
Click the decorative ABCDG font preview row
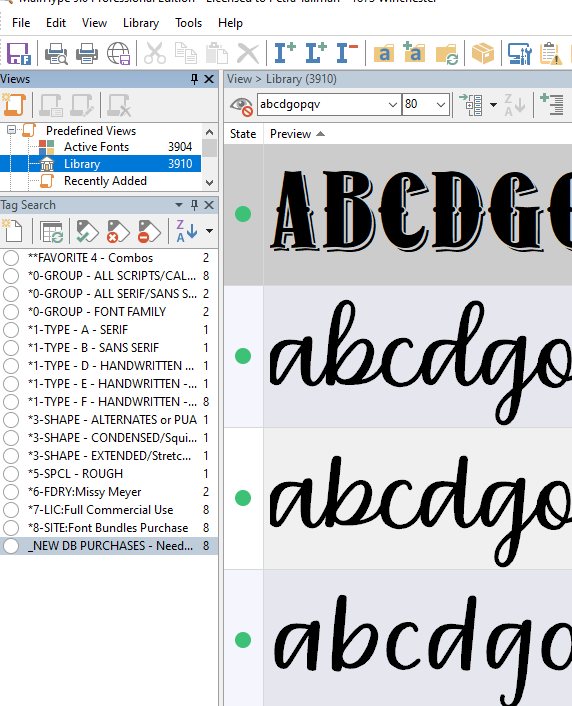tap(398, 214)
